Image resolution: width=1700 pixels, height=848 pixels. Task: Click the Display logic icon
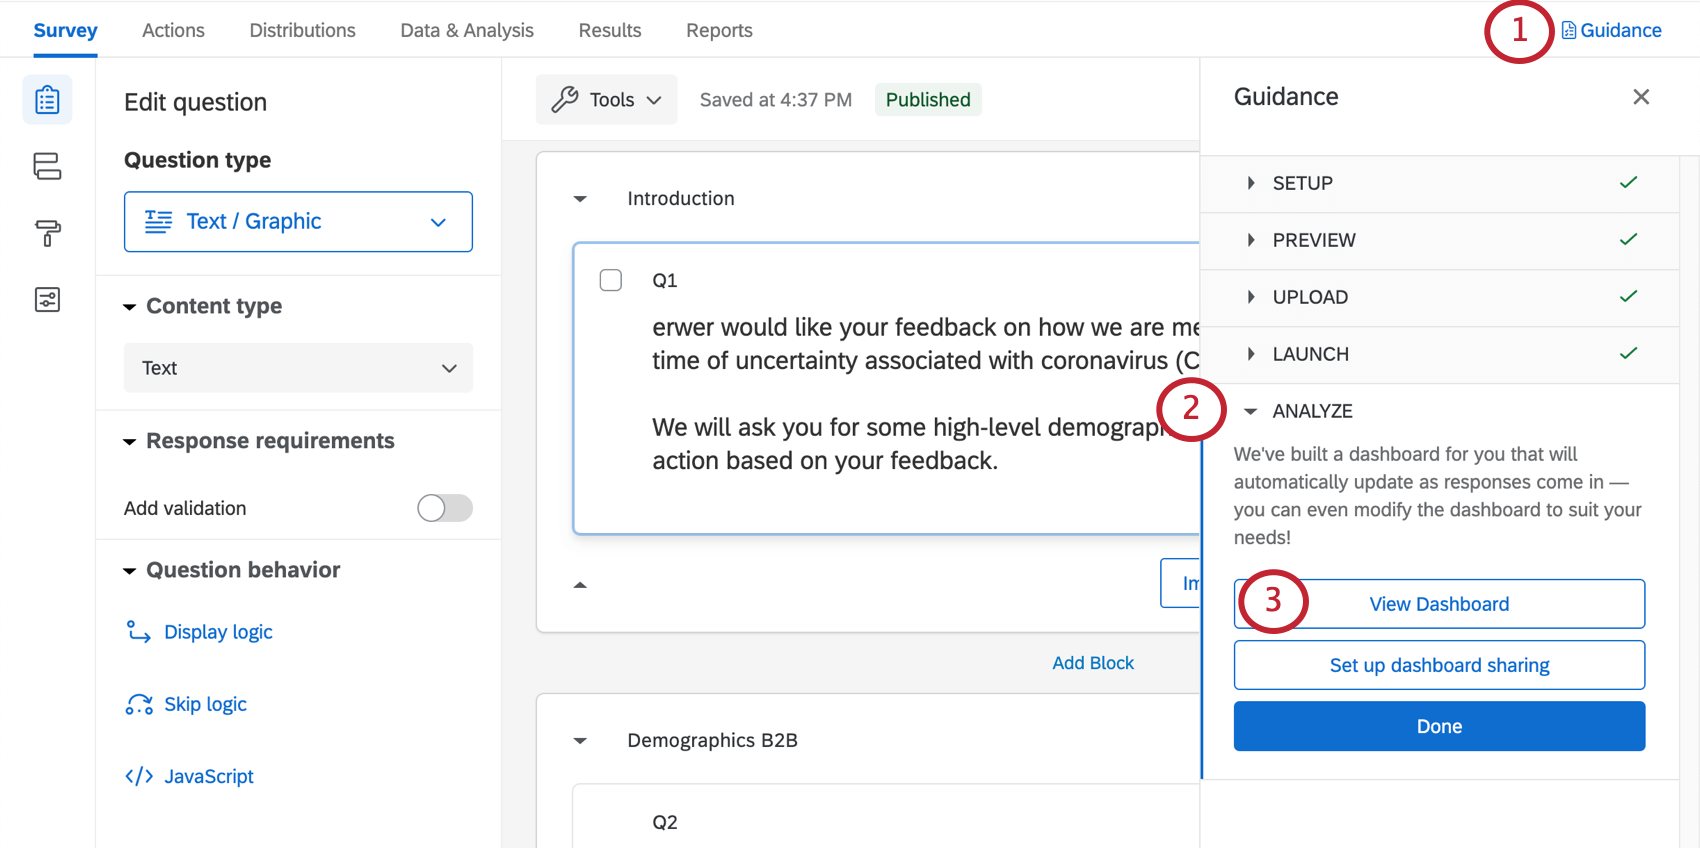pos(138,632)
